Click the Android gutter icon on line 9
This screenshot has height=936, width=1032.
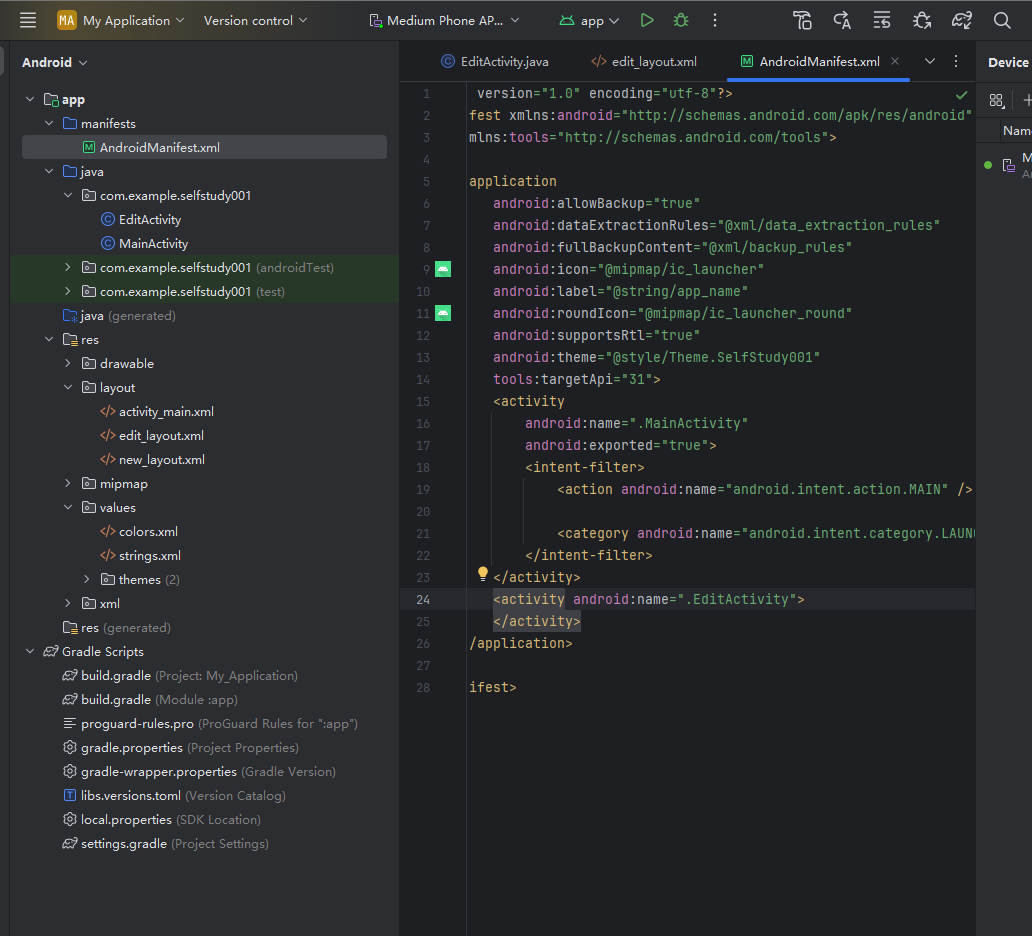pyautogui.click(x=443, y=269)
